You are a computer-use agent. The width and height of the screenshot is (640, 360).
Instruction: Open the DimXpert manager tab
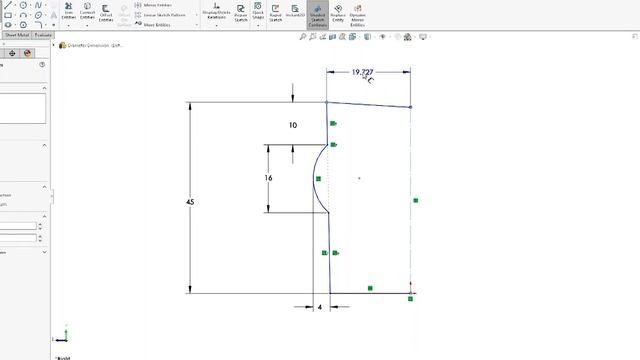click(x=12, y=53)
